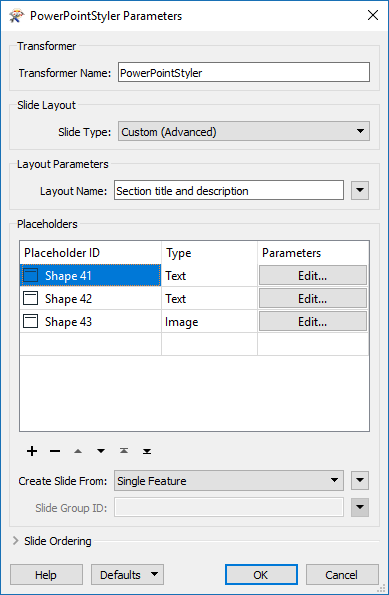Image resolution: width=389 pixels, height=595 pixels.
Task: Click the Slide Group ID field
Action: (x=229, y=507)
